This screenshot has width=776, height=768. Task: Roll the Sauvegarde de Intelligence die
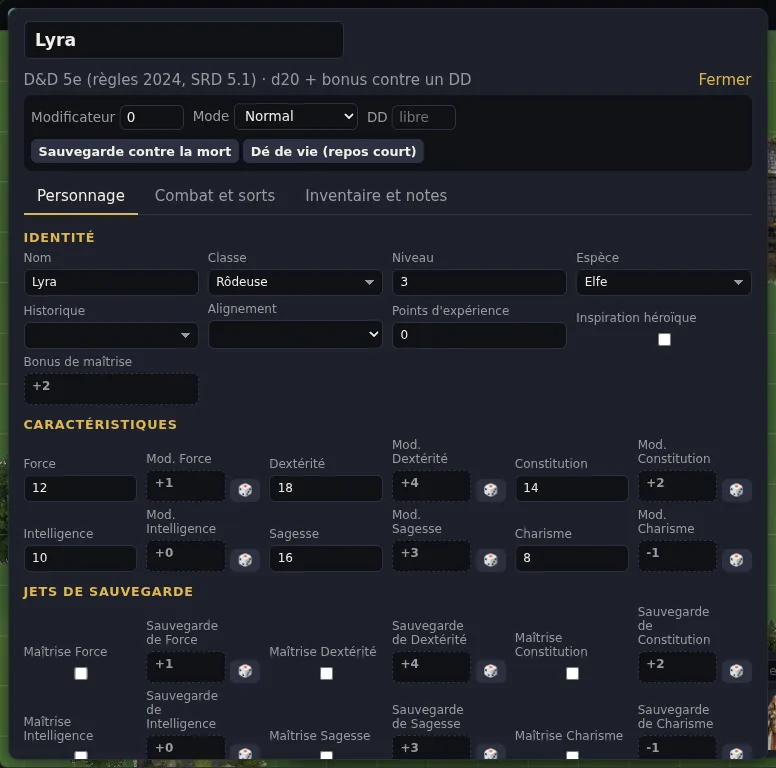(245, 753)
